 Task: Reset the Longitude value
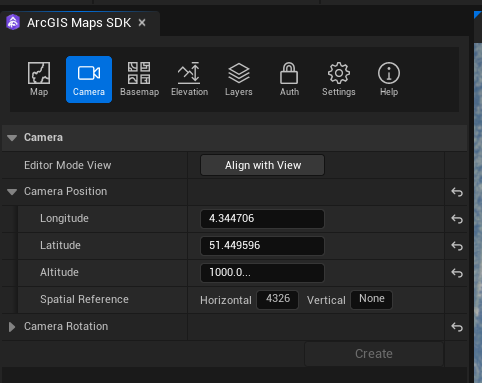pos(457,219)
